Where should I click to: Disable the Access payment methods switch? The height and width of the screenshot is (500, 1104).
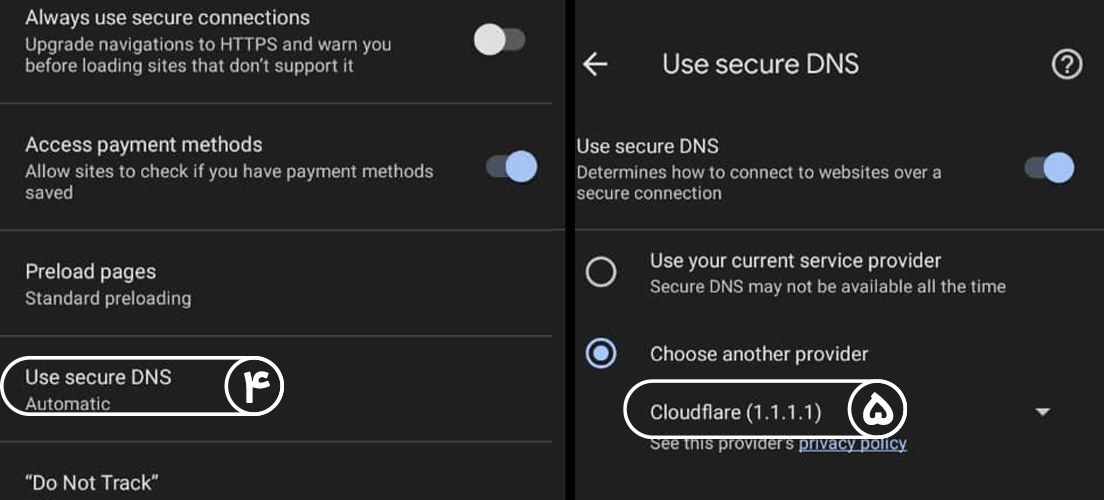512,166
